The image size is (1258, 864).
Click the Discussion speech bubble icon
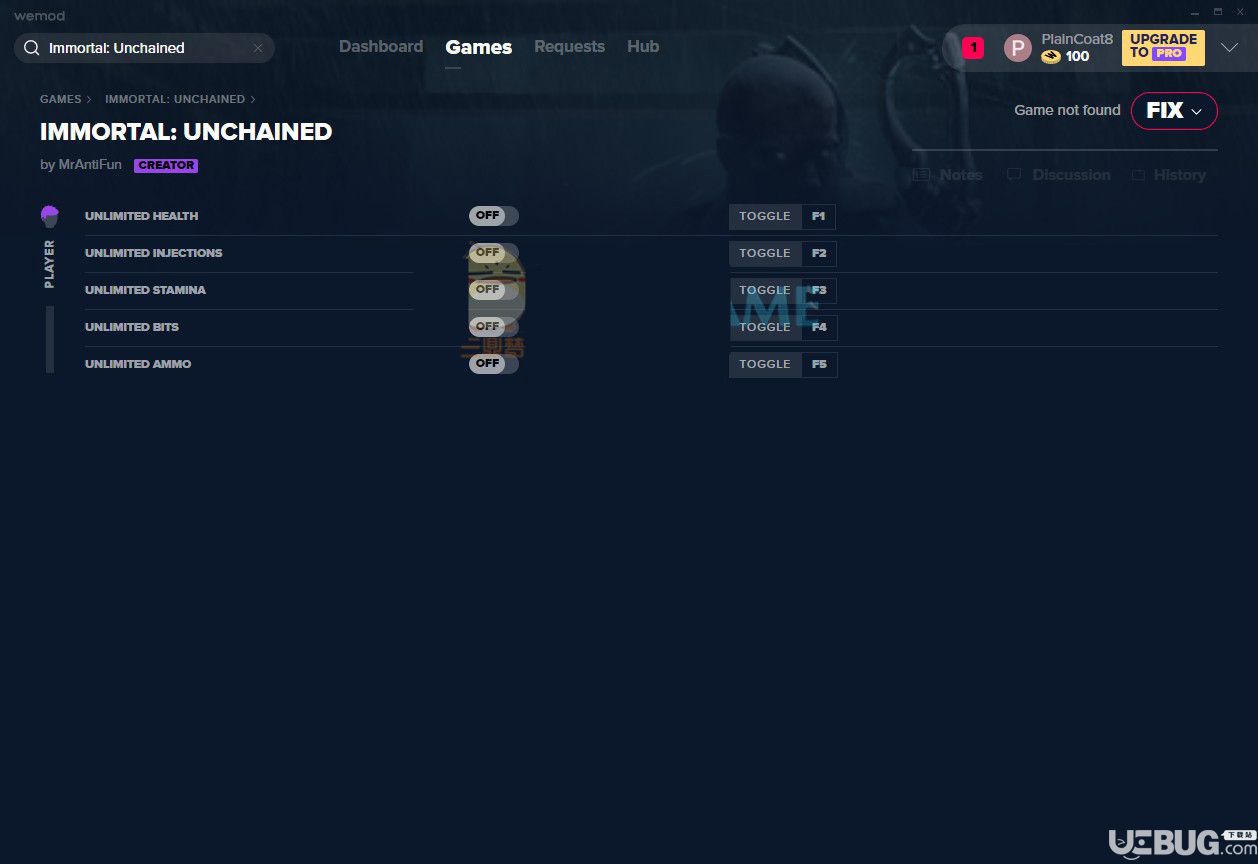click(x=1014, y=175)
